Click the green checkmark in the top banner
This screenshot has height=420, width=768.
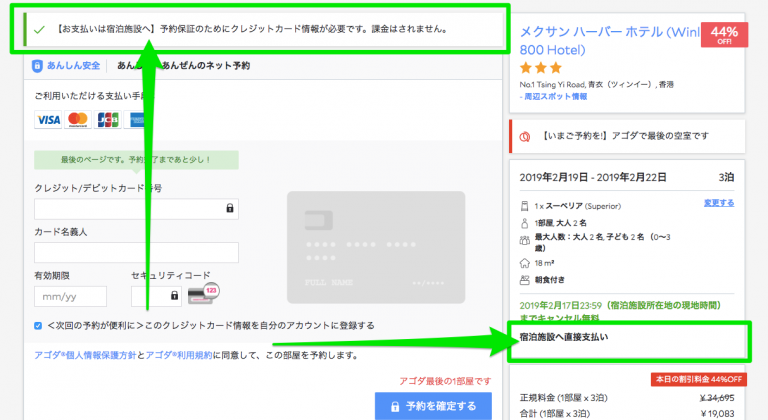[38, 29]
